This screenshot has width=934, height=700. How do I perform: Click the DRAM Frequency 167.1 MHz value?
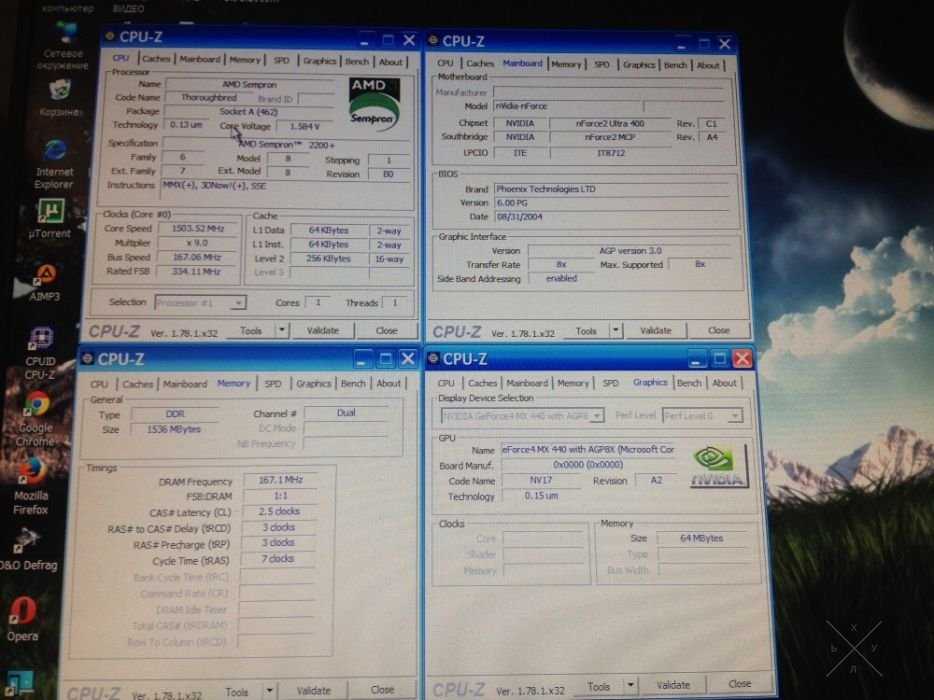click(281, 480)
